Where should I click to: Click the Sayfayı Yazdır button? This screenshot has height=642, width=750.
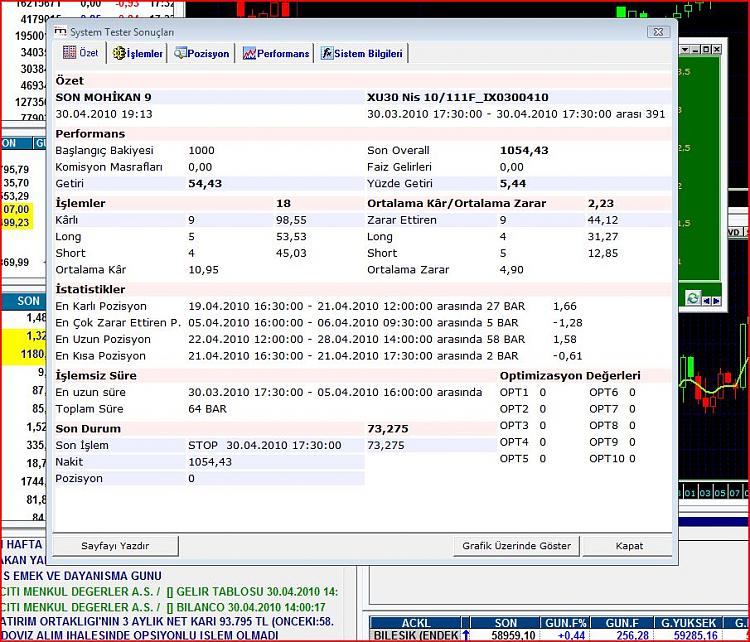click(x=115, y=546)
